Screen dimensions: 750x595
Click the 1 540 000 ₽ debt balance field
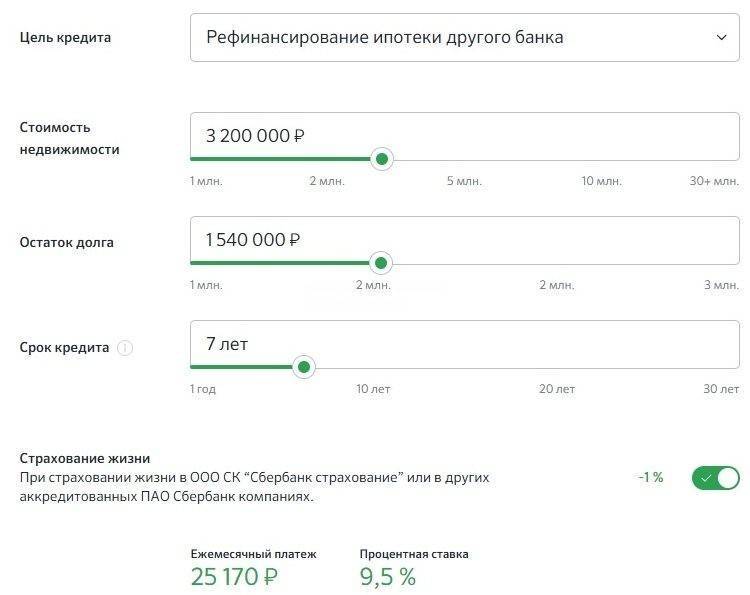pyautogui.click(x=464, y=240)
